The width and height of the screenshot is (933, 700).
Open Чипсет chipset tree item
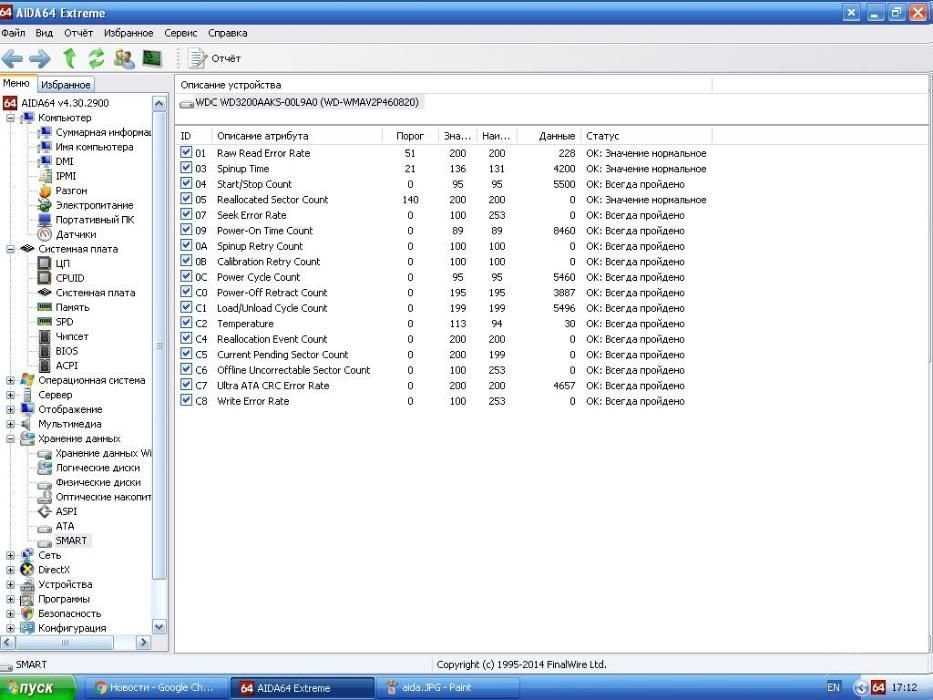63,336
